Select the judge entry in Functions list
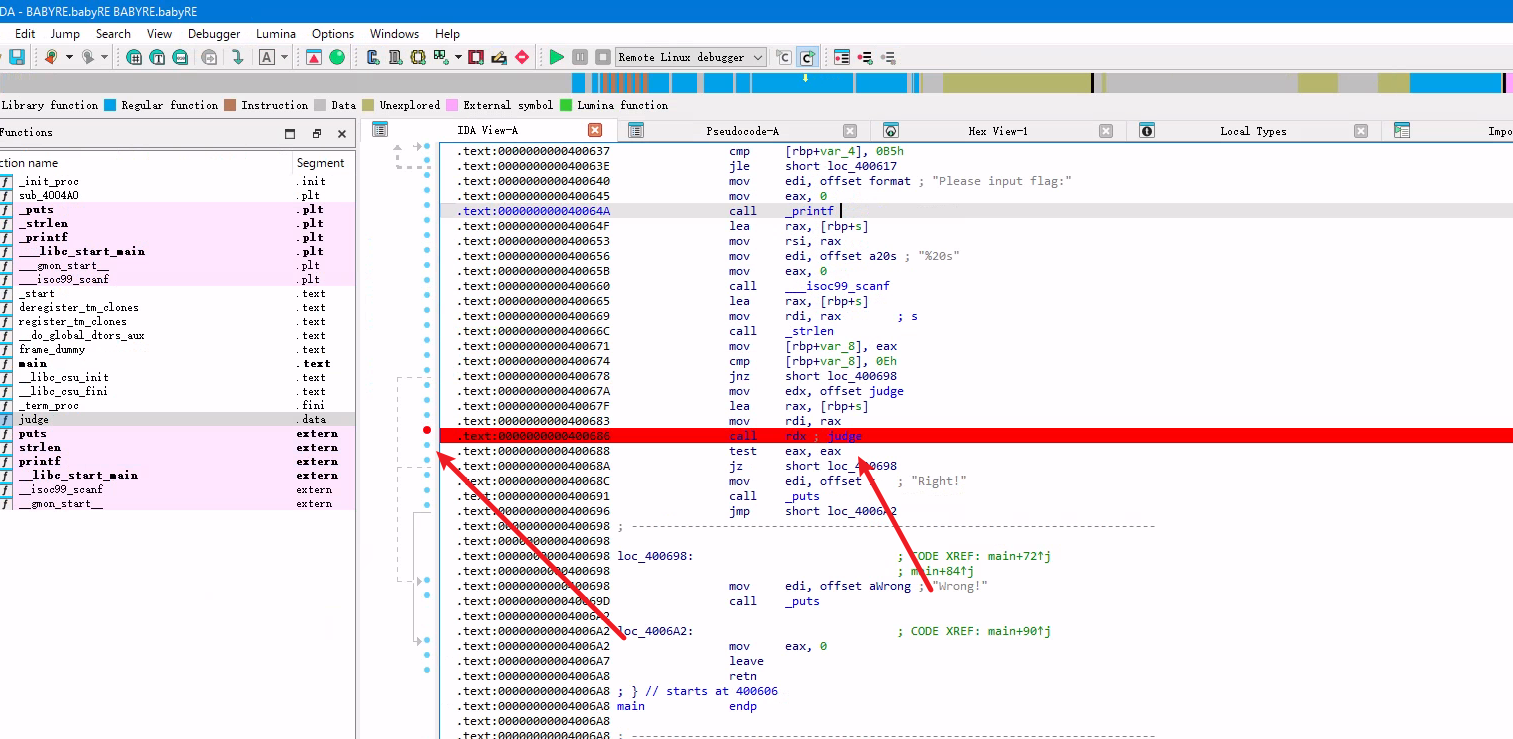This screenshot has width=1513, height=739. (33, 420)
